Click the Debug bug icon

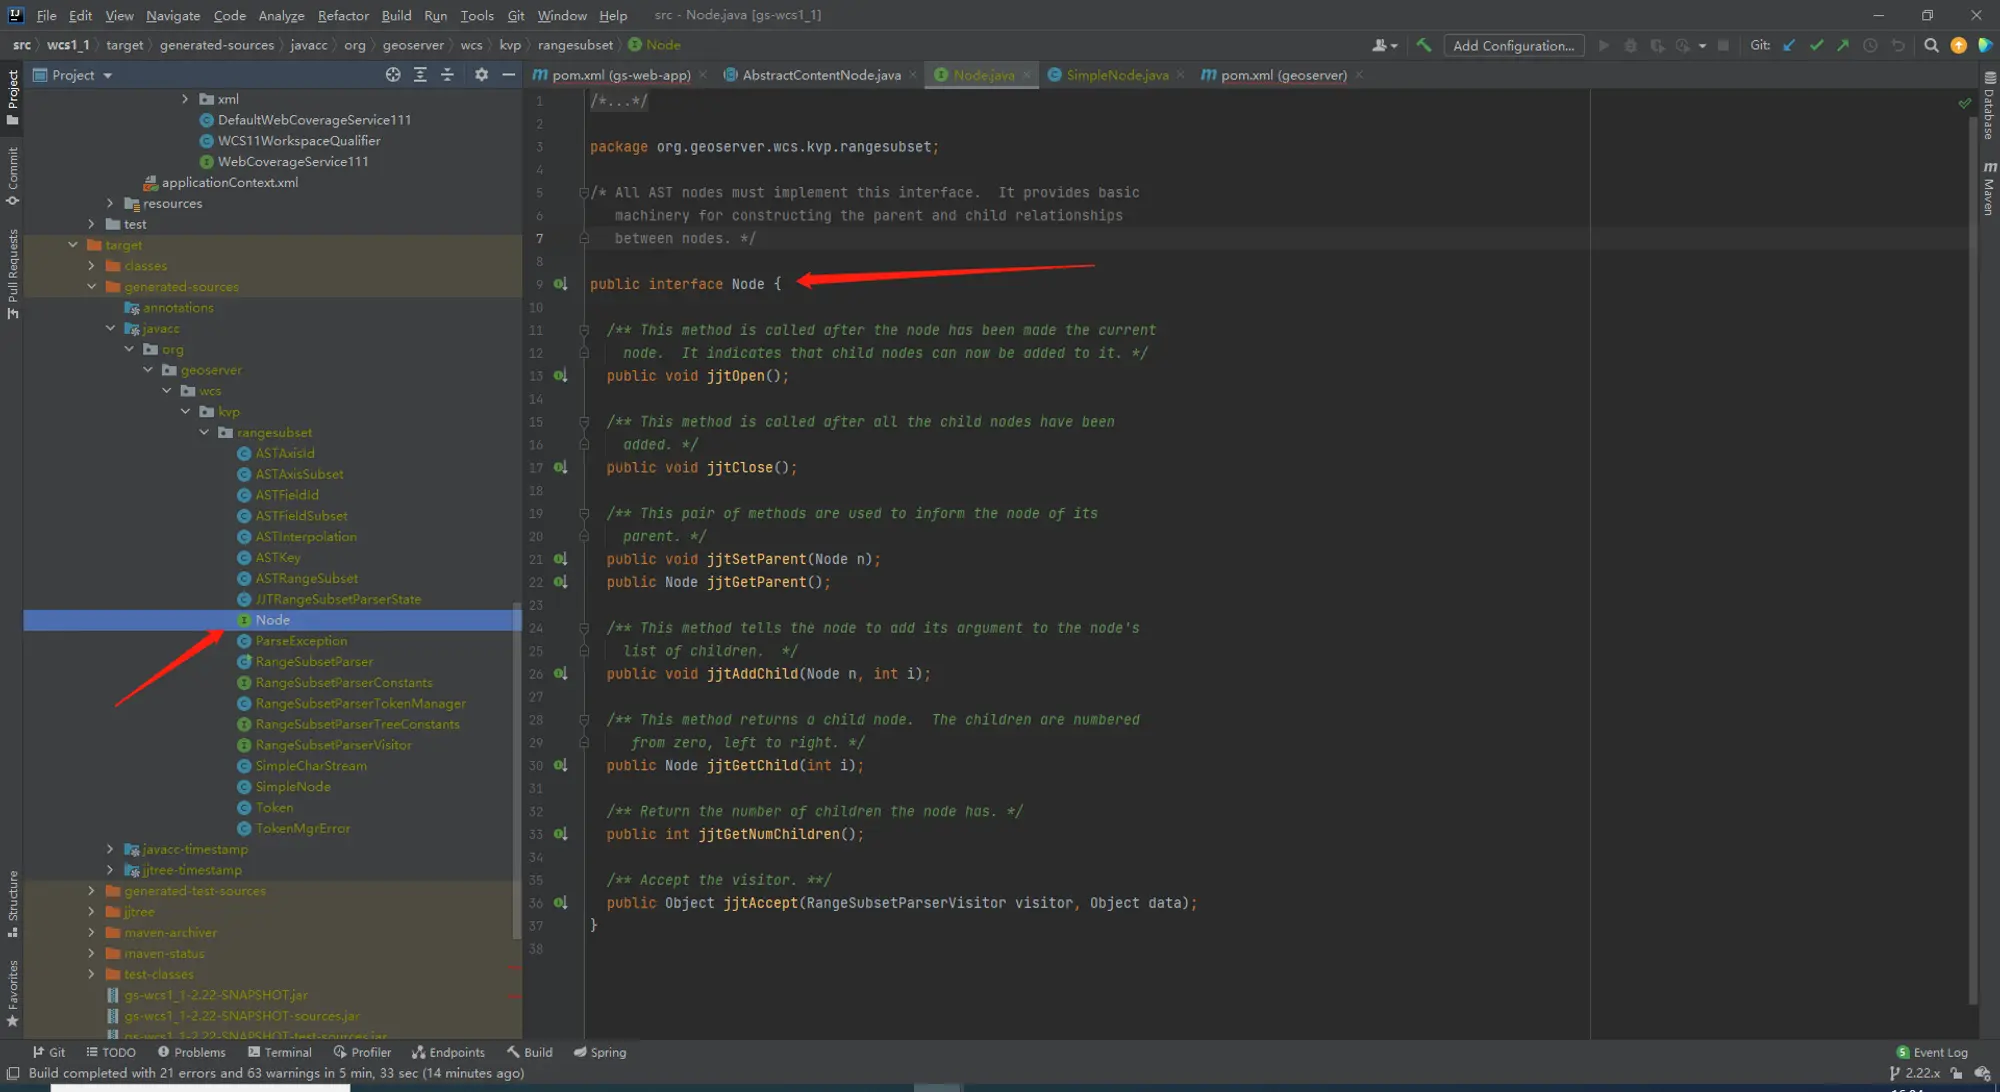click(1631, 45)
